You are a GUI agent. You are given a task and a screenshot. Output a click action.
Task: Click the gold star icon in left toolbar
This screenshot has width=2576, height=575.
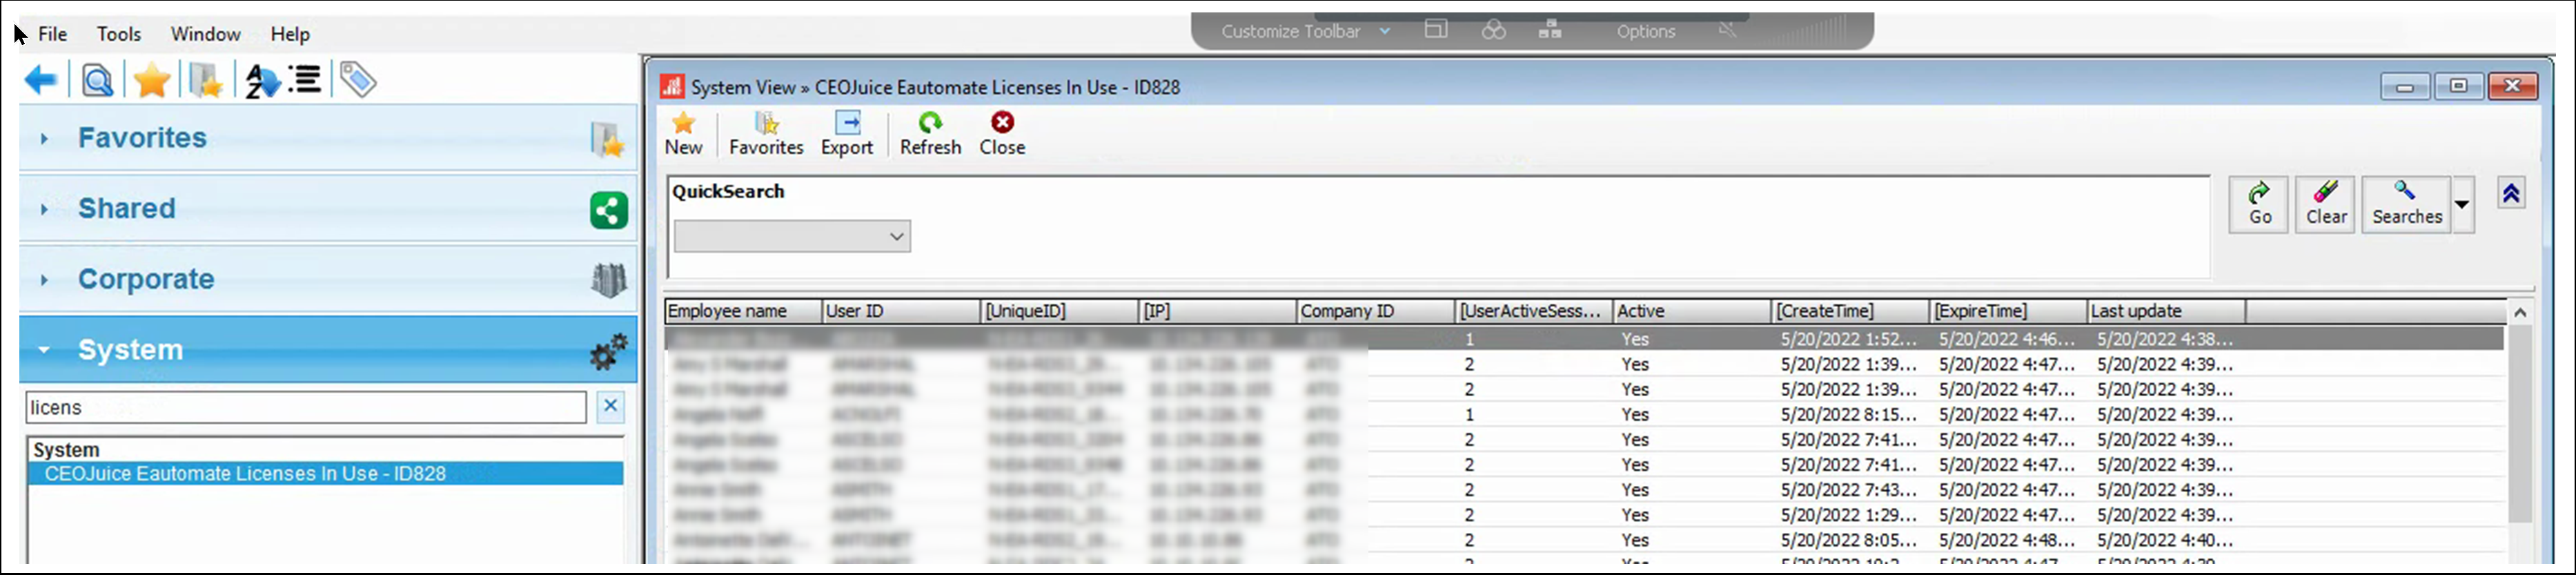coord(152,80)
